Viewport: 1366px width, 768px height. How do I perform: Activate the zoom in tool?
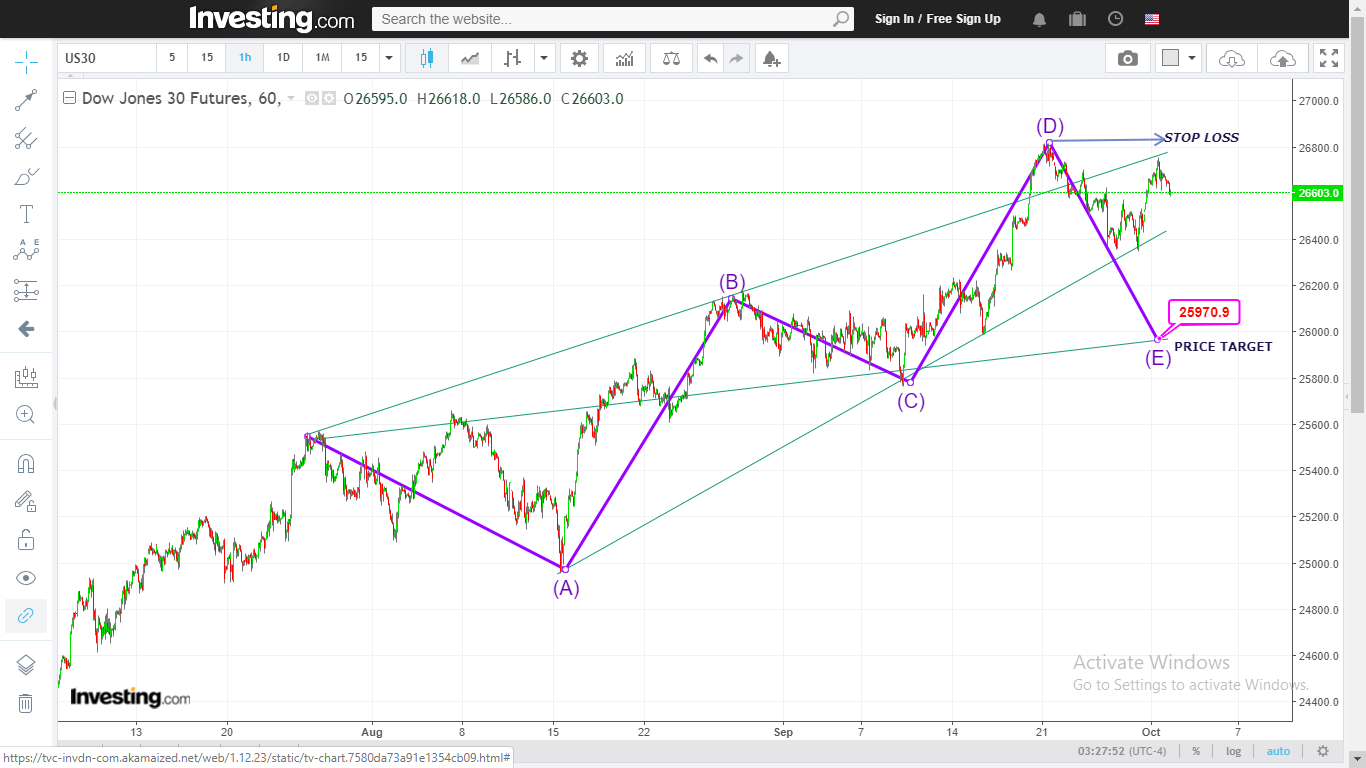[26, 414]
